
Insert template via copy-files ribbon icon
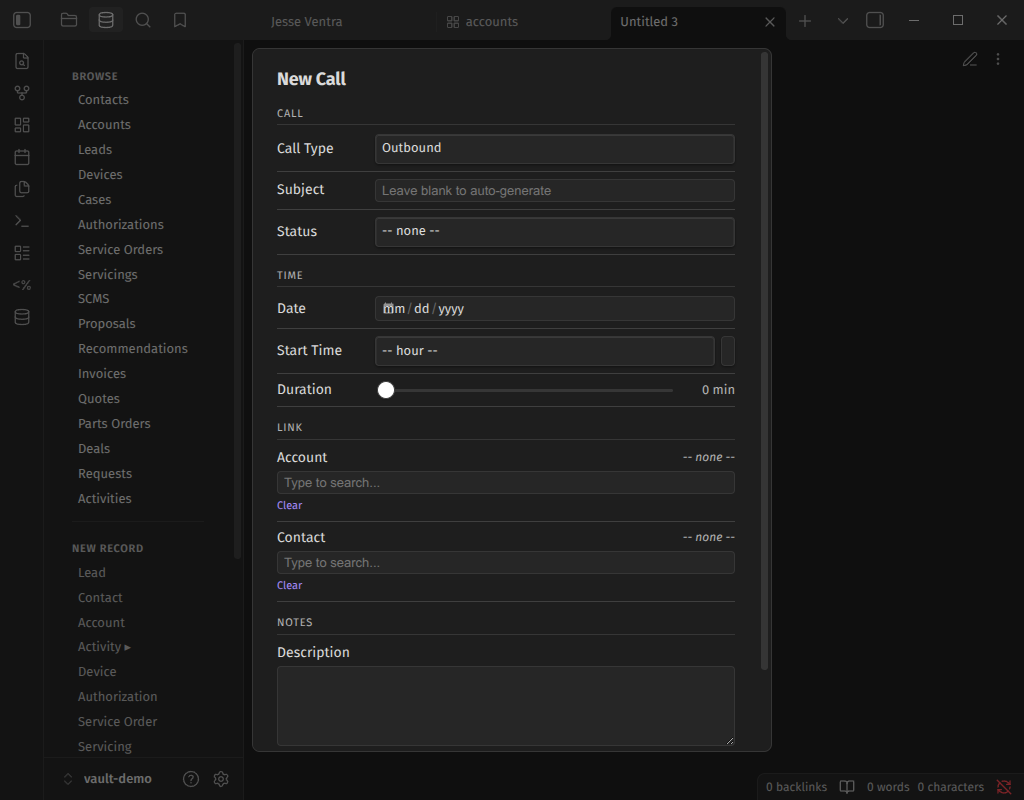22,189
